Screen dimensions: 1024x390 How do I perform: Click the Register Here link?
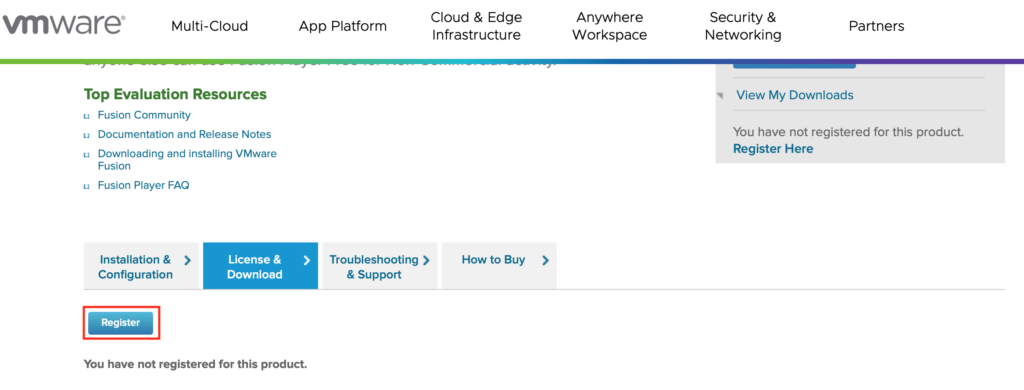pos(773,149)
